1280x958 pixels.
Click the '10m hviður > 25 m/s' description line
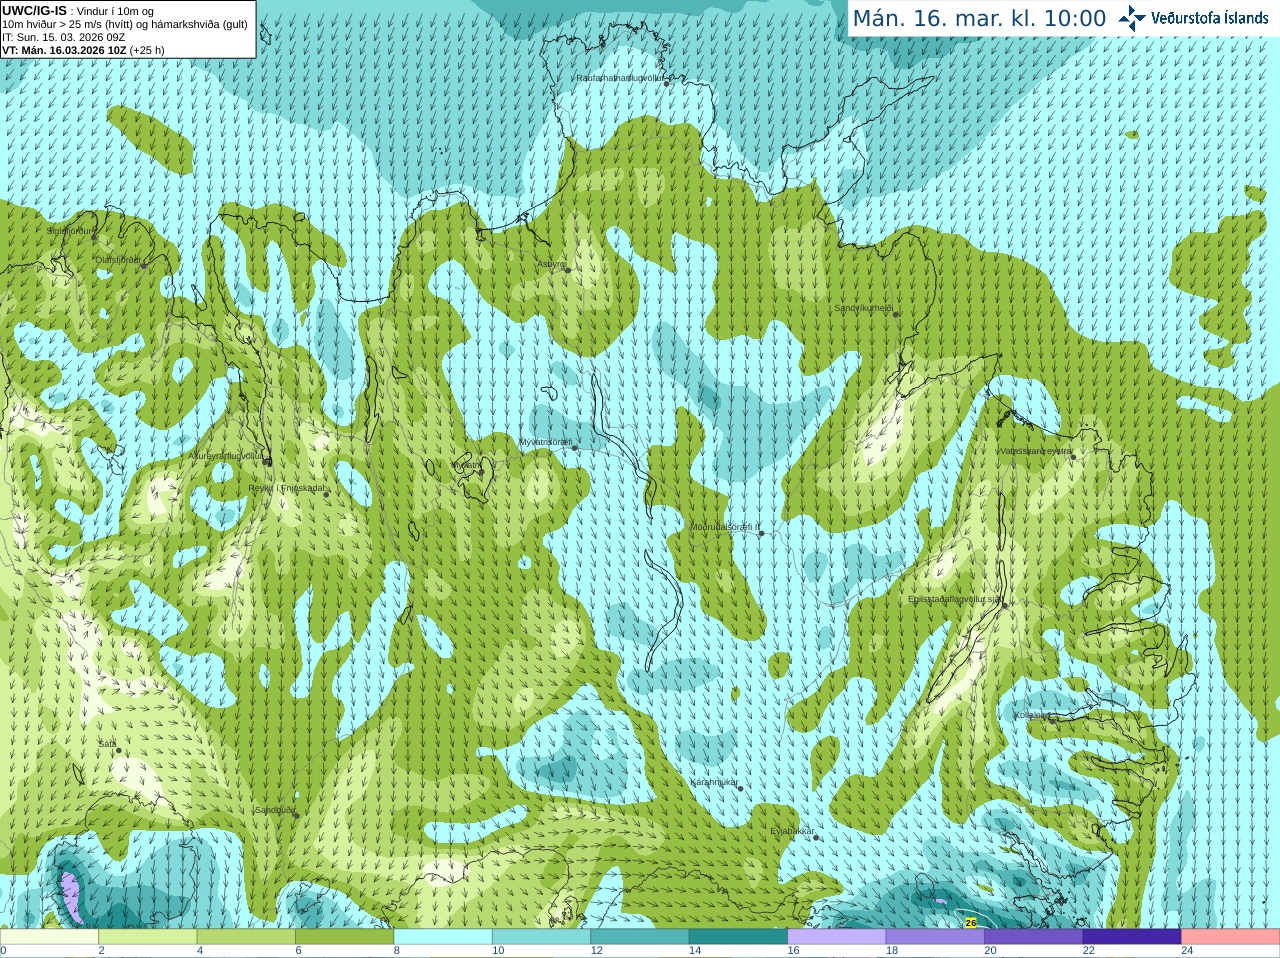[x=125, y=24]
